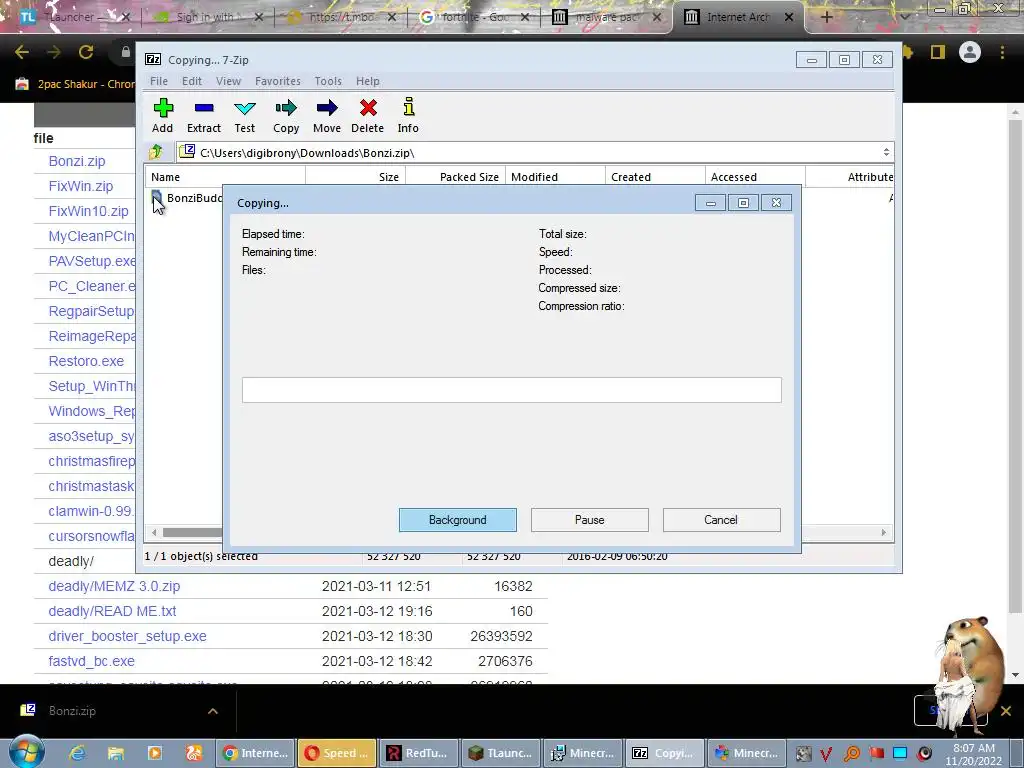
Task: Open the FixWin10.zip link
Action: coord(89,212)
